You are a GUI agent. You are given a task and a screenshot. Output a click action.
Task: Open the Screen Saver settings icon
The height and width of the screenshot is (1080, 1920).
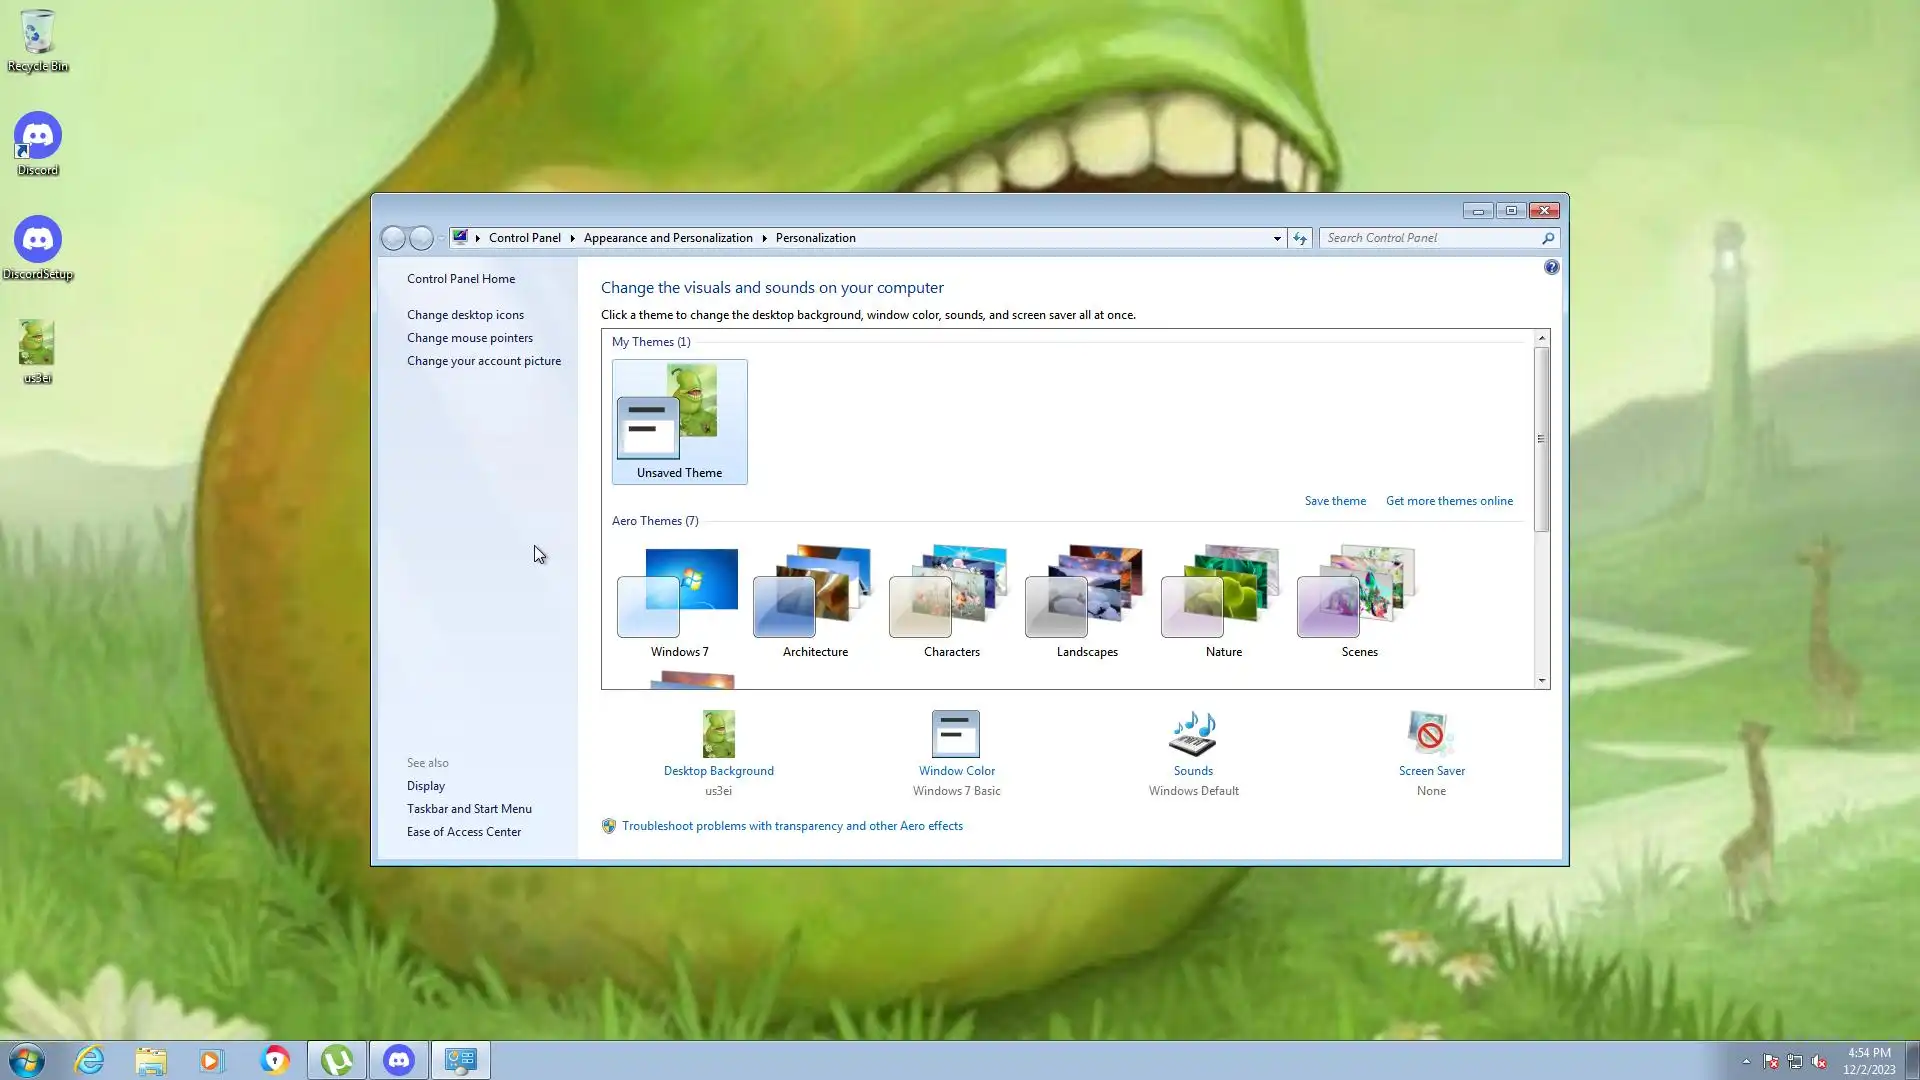click(x=1430, y=735)
